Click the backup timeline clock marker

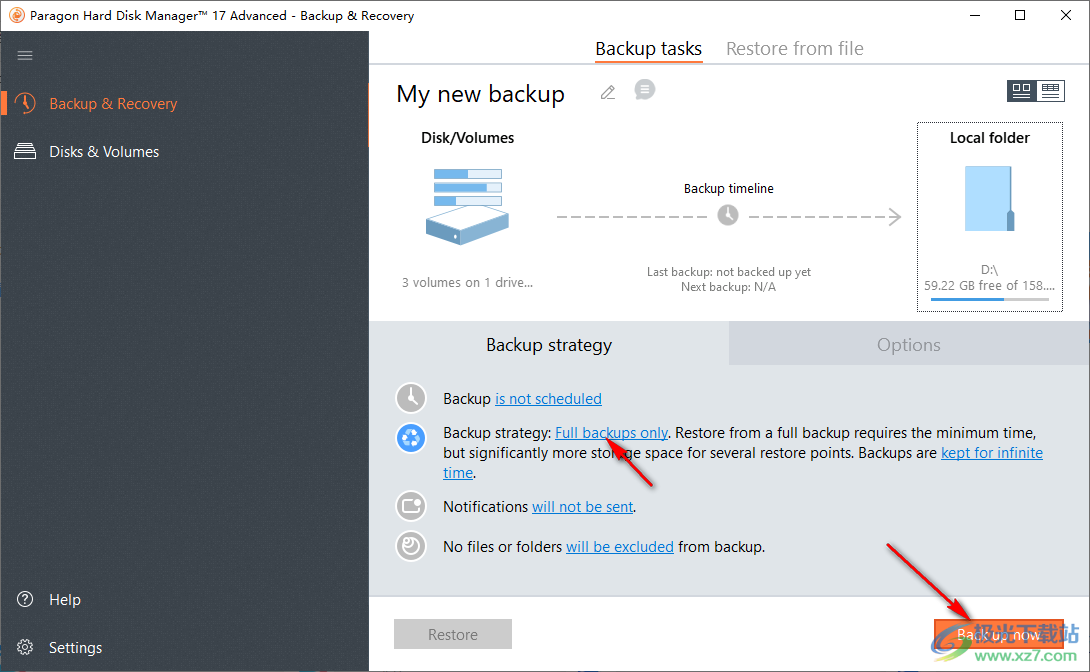728,215
